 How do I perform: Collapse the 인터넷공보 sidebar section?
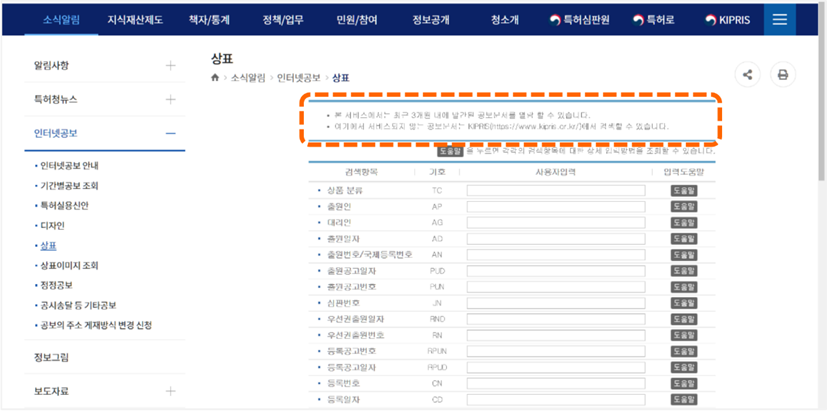point(170,133)
